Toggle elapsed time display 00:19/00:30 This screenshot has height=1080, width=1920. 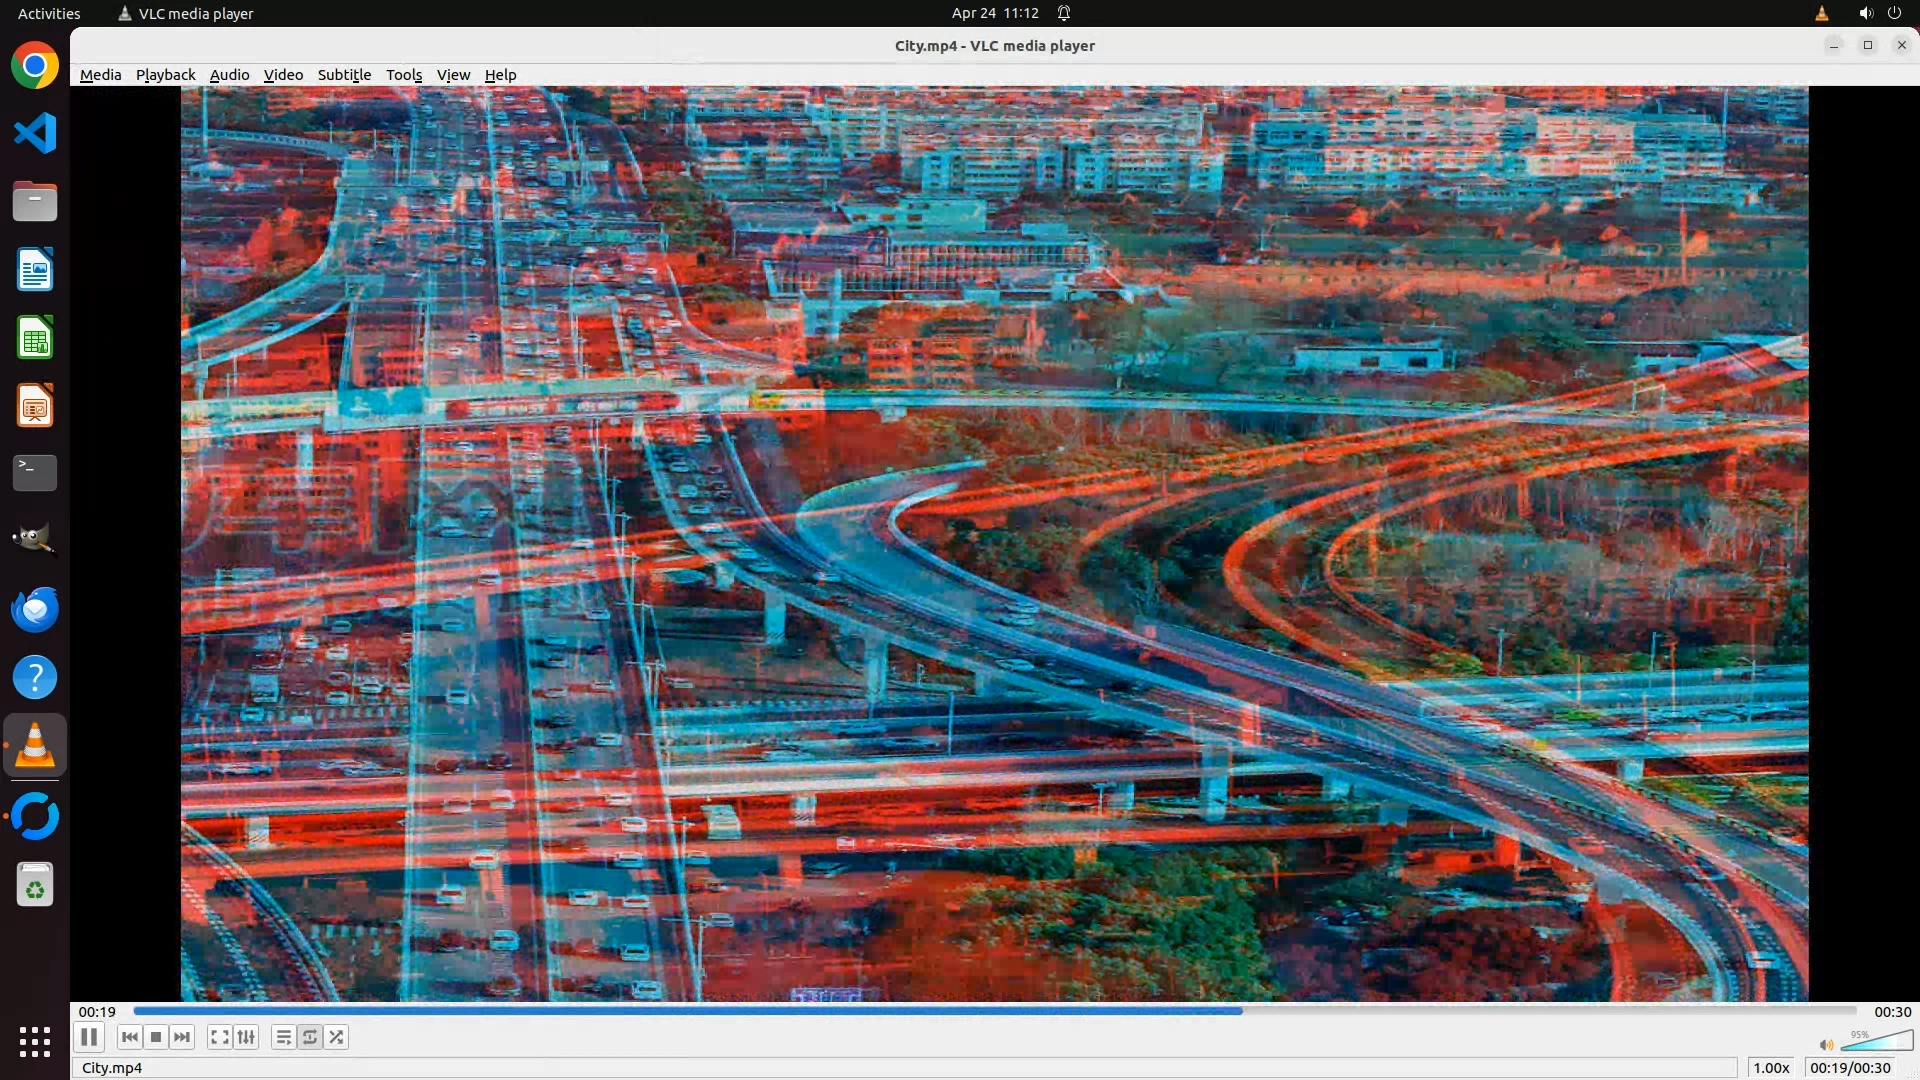click(1849, 1068)
